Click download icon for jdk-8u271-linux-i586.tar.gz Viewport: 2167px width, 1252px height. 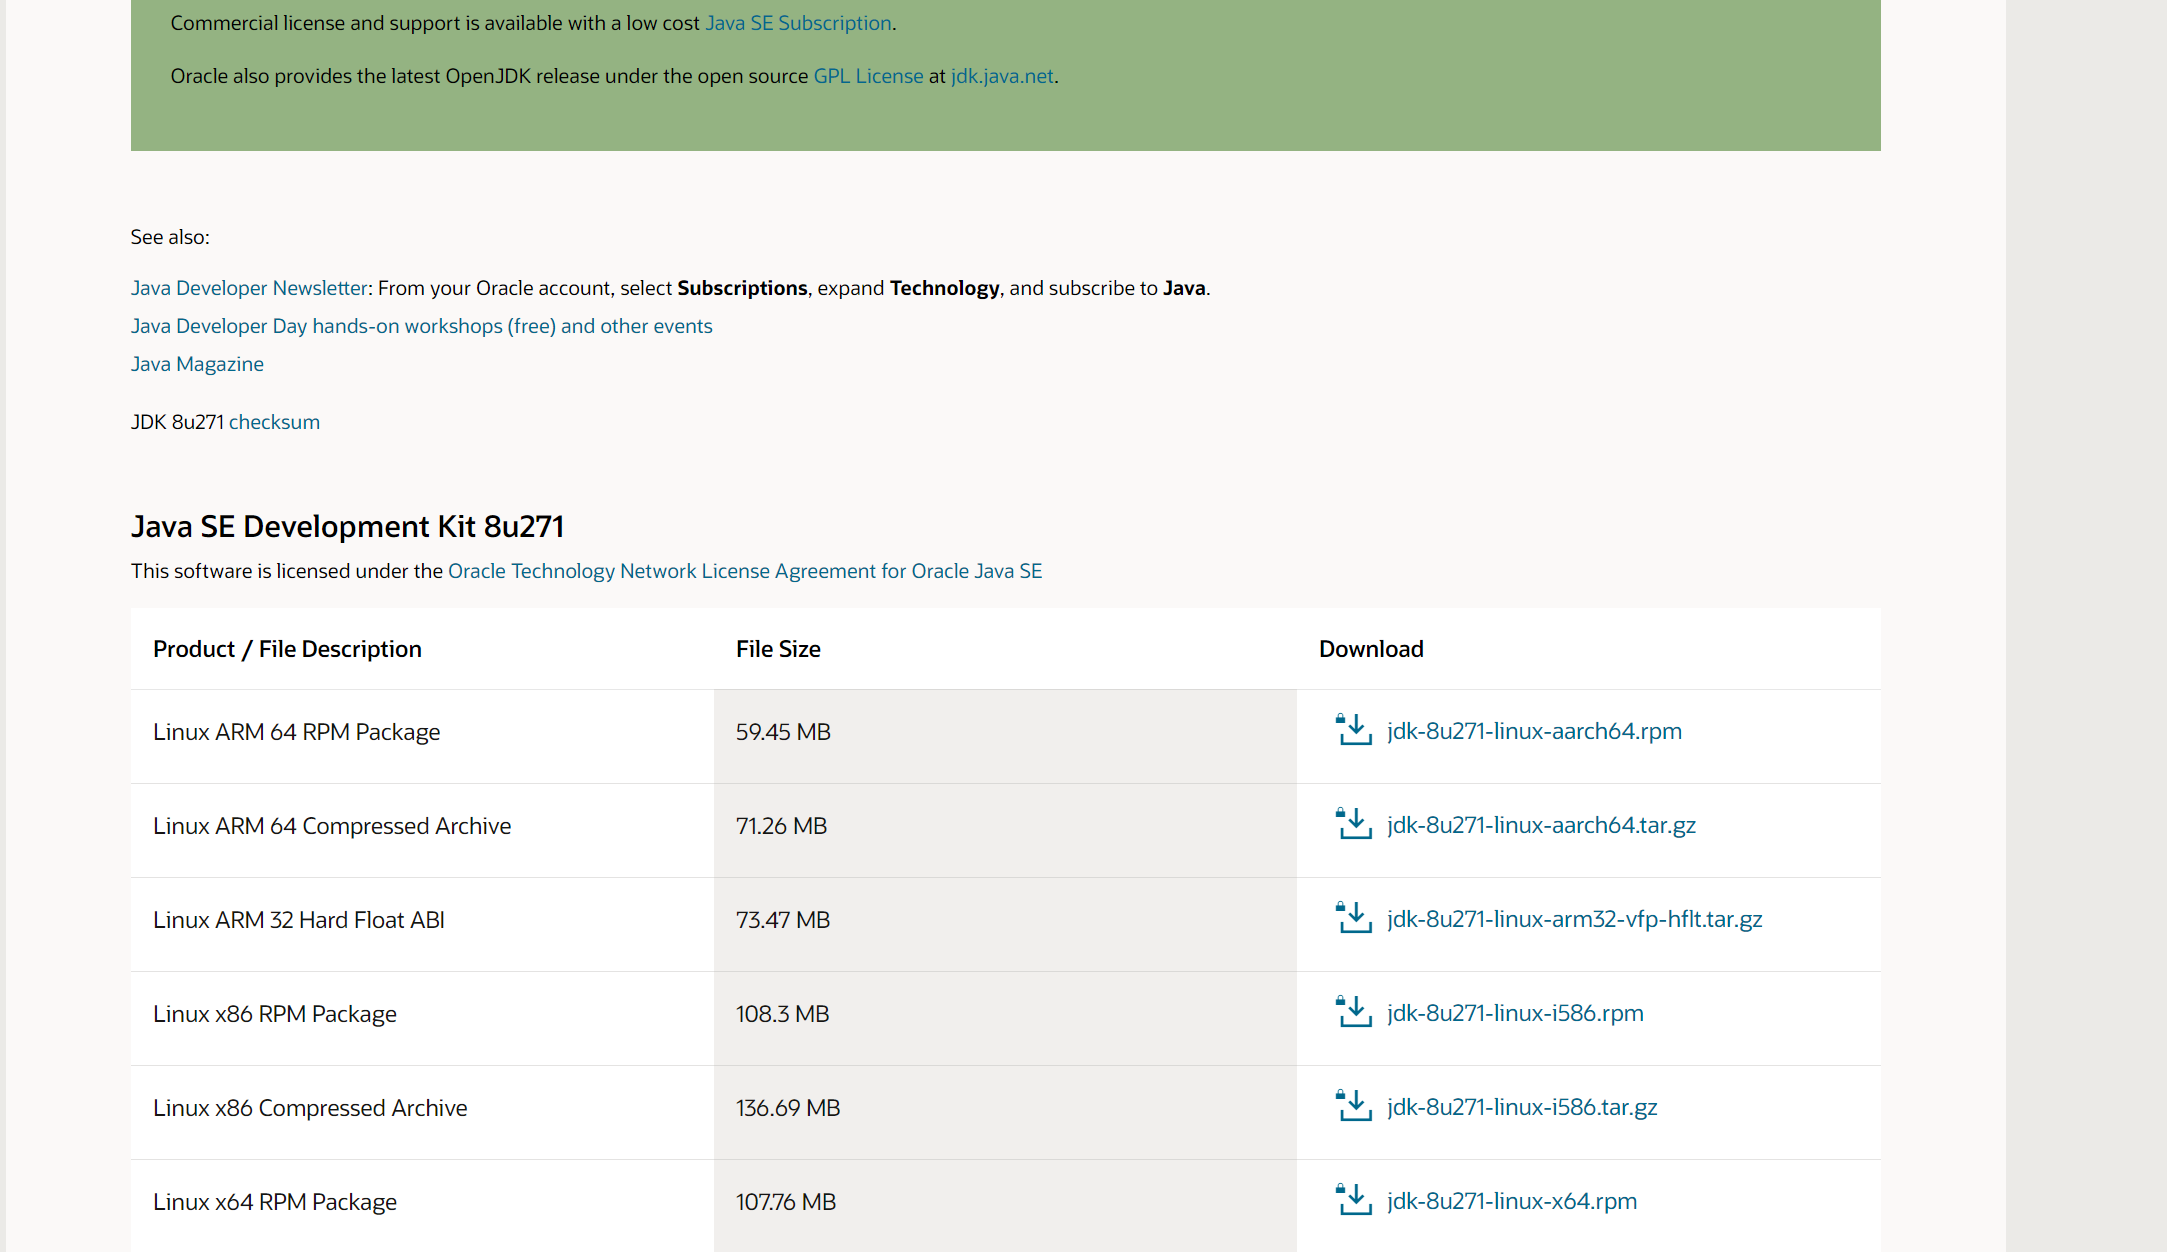click(1354, 1106)
